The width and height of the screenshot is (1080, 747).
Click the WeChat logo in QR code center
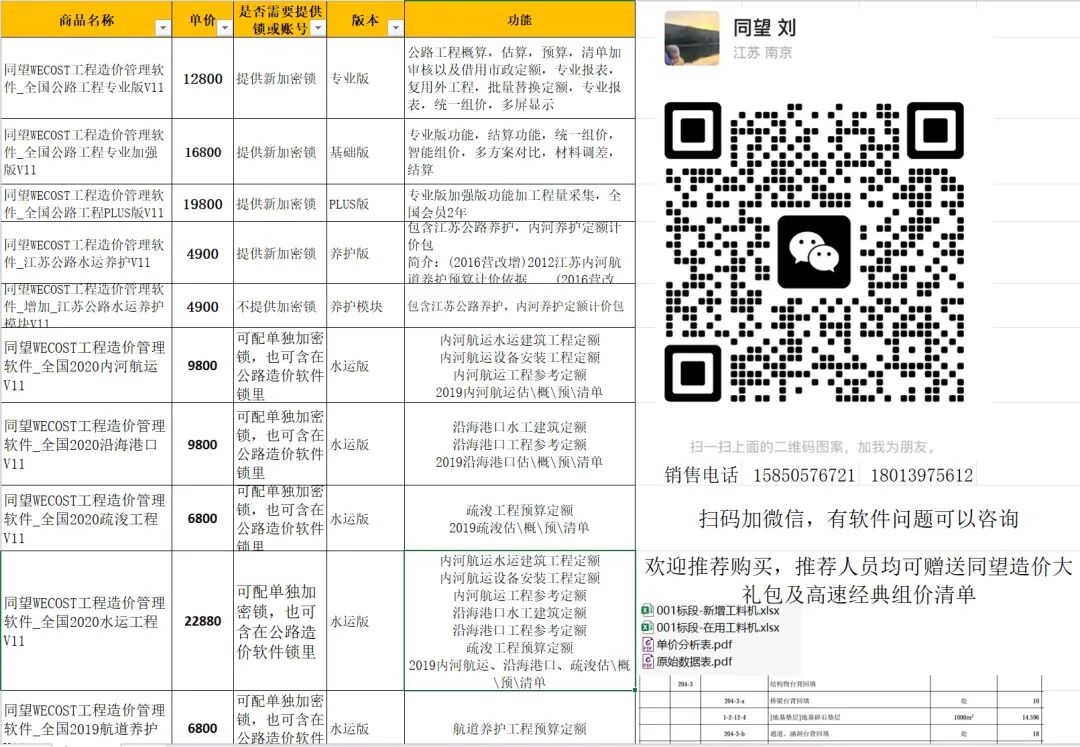(x=813, y=251)
